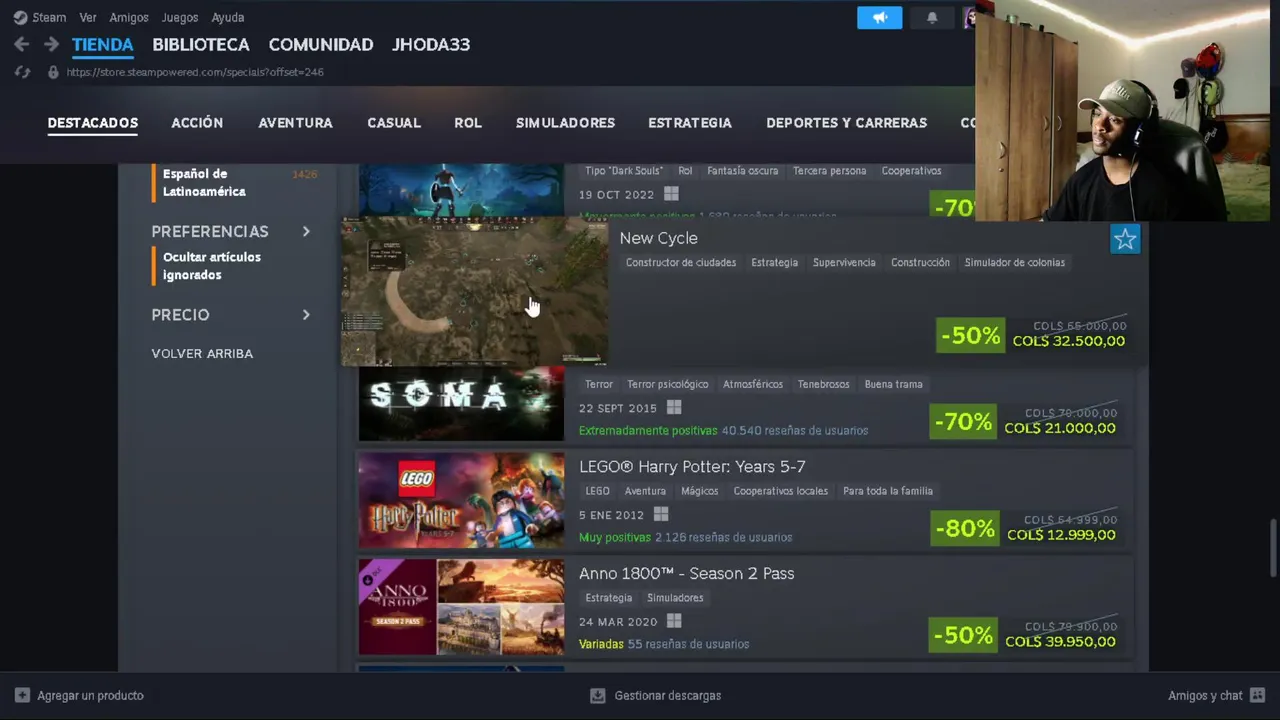This screenshot has width=1280, height=720.
Task: Go back with the left arrow
Action: 21,44
